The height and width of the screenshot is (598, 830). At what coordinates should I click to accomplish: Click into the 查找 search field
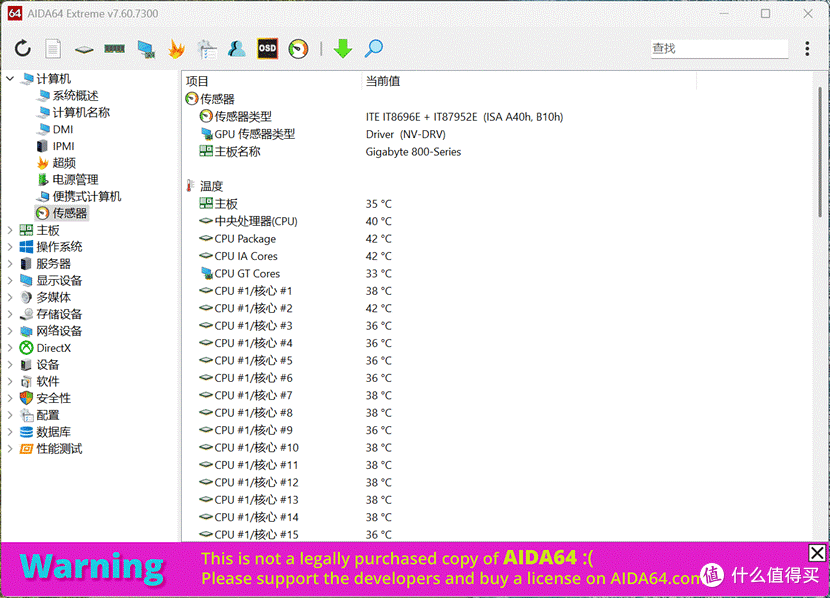click(719, 49)
